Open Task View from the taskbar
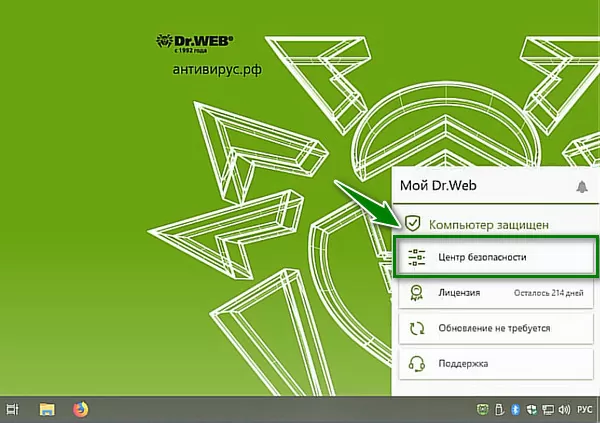The width and height of the screenshot is (600, 423). coord(13,409)
